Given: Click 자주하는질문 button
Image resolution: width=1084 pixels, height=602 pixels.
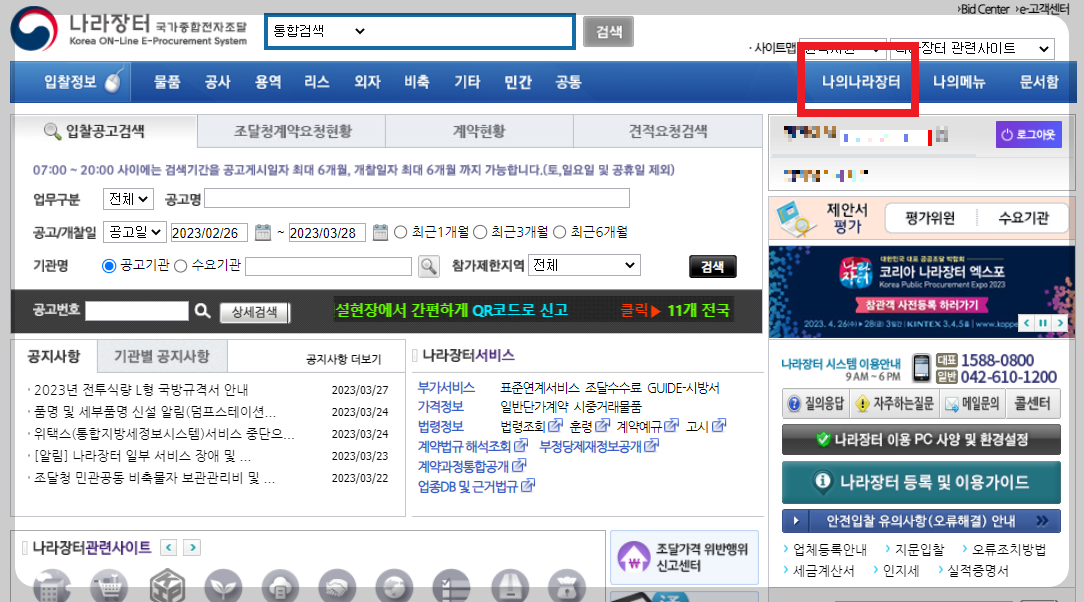Looking at the screenshot, I should click(895, 404).
